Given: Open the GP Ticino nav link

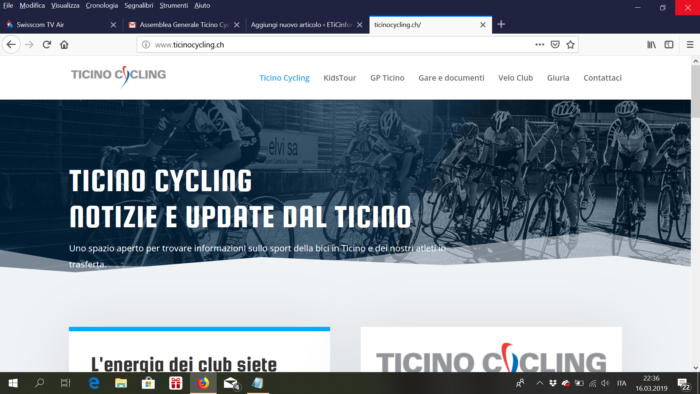Looking at the screenshot, I should pyautogui.click(x=387, y=78).
